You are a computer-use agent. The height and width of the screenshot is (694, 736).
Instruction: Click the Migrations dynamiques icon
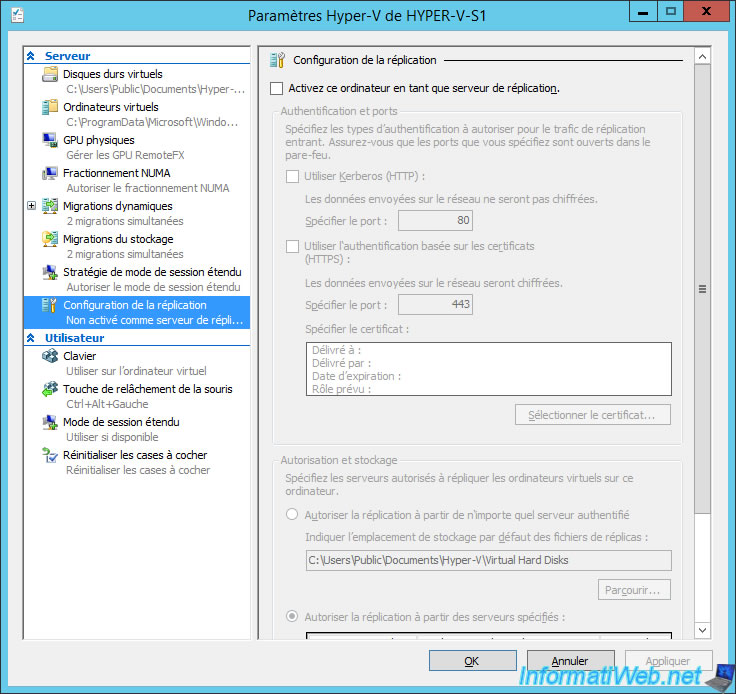[x=50, y=206]
